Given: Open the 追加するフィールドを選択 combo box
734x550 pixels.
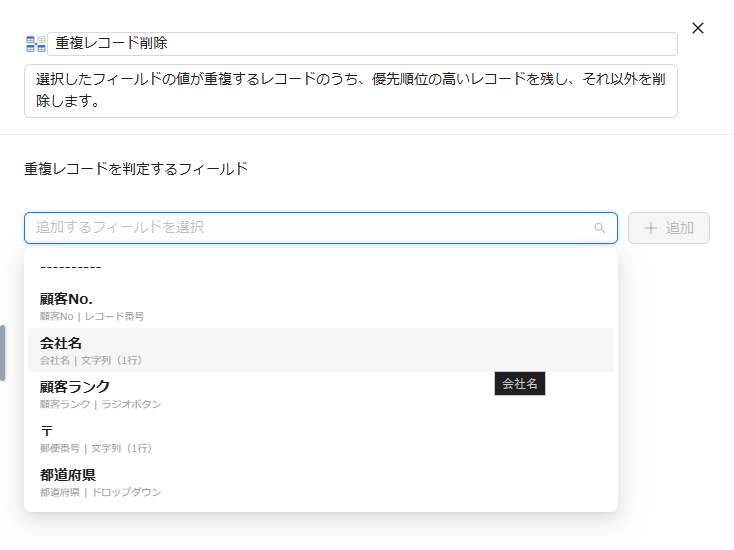Looking at the screenshot, I should [x=321, y=228].
